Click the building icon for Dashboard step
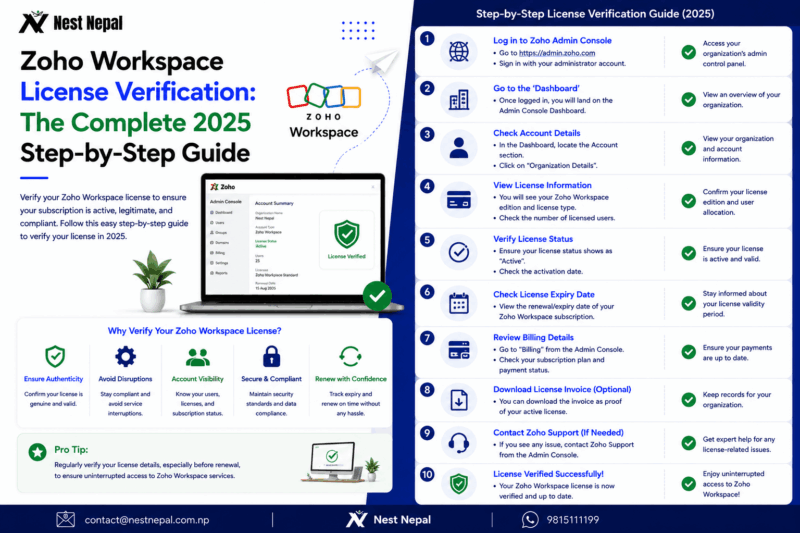This screenshot has height=533, width=800. pos(459,99)
